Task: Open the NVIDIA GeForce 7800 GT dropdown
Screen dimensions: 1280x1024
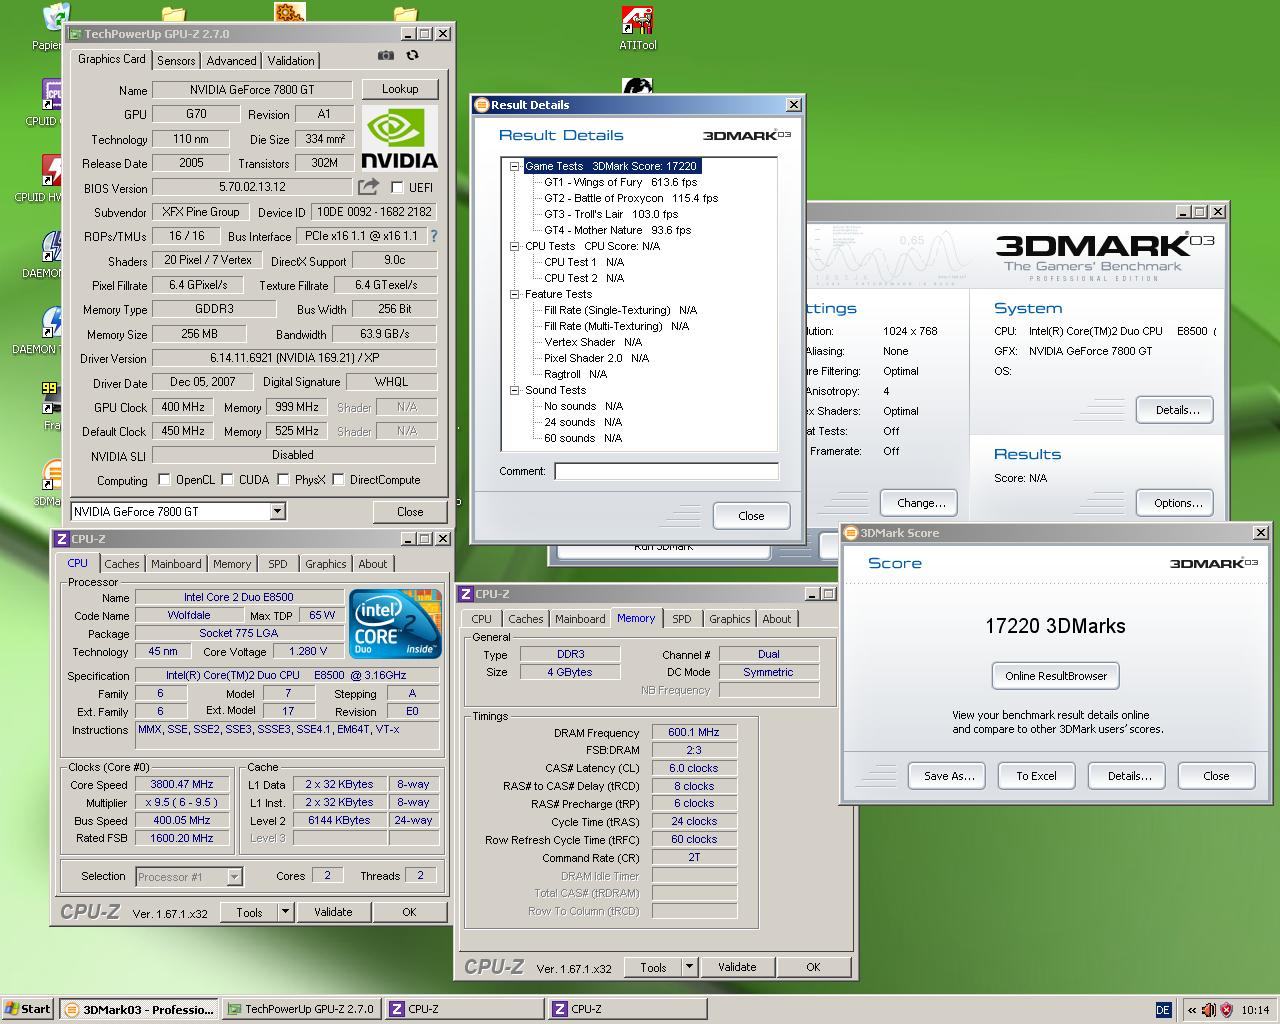Action: (x=277, y=511)
